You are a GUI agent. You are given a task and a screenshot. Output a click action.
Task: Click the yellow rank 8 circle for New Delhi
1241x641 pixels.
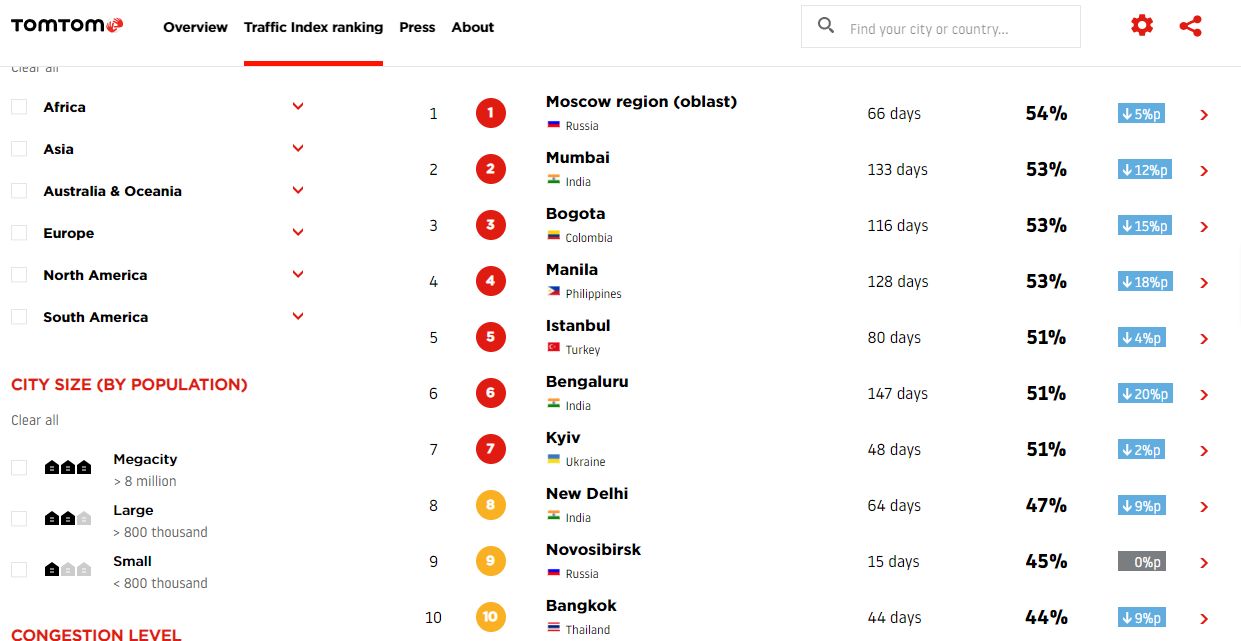(490, 505)
